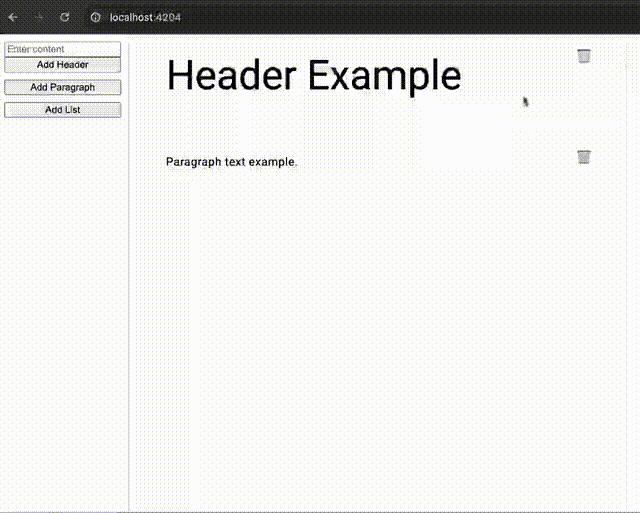
Task: Go back using the browser back arrow
Action: coord(13,17)
